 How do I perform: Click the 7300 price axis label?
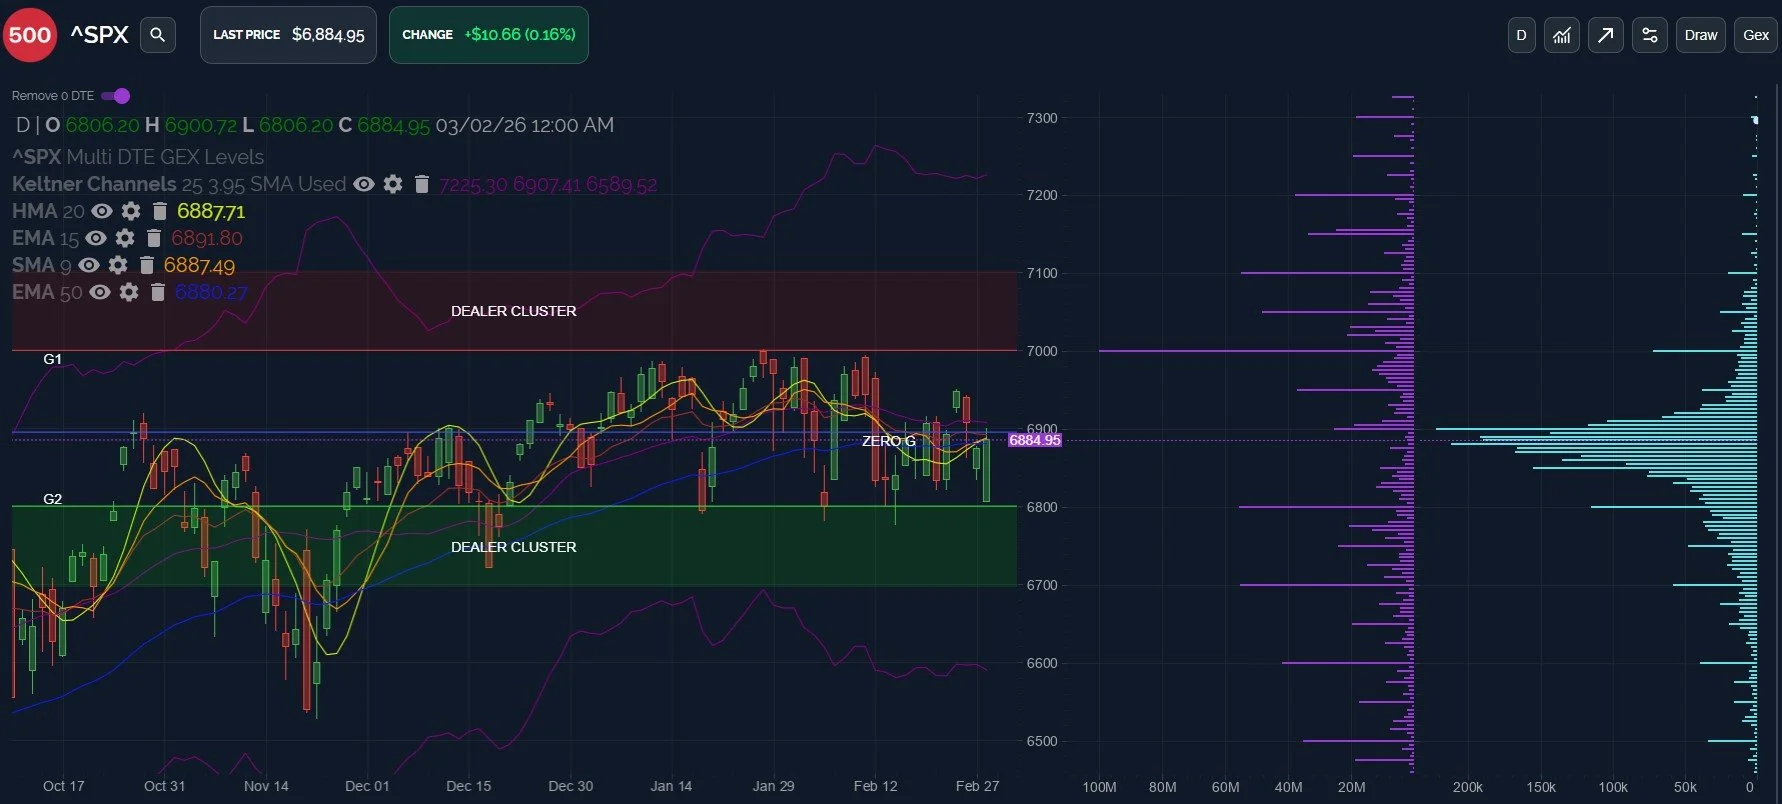tap(1042, 118)
